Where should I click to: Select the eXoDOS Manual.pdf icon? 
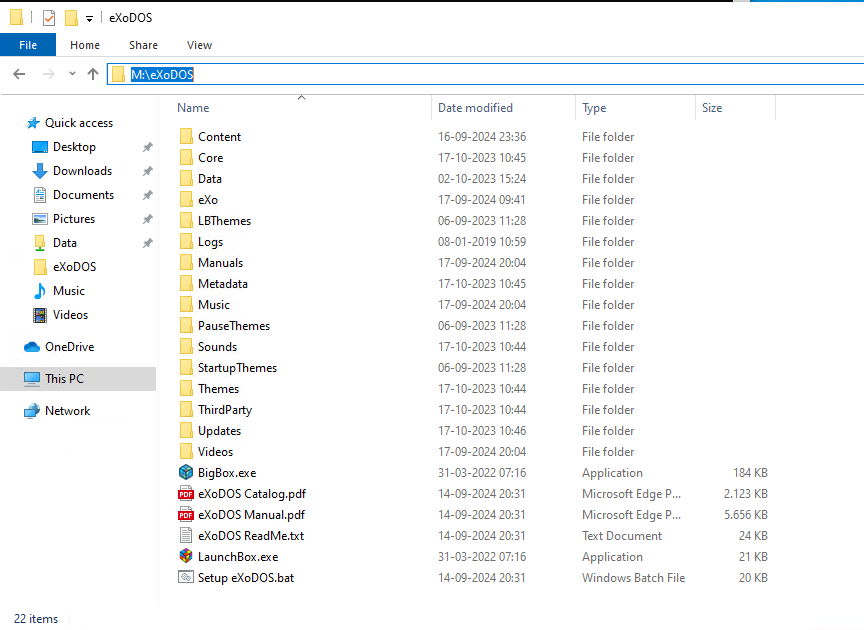tap(186, 514)
